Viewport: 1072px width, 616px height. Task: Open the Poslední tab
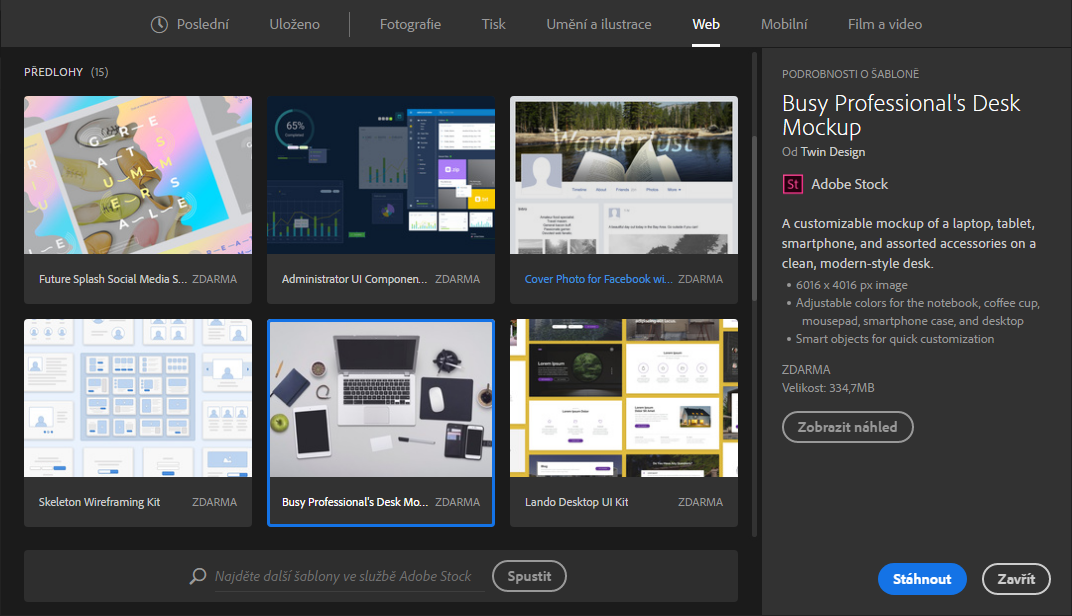click(x=202, y=25)
